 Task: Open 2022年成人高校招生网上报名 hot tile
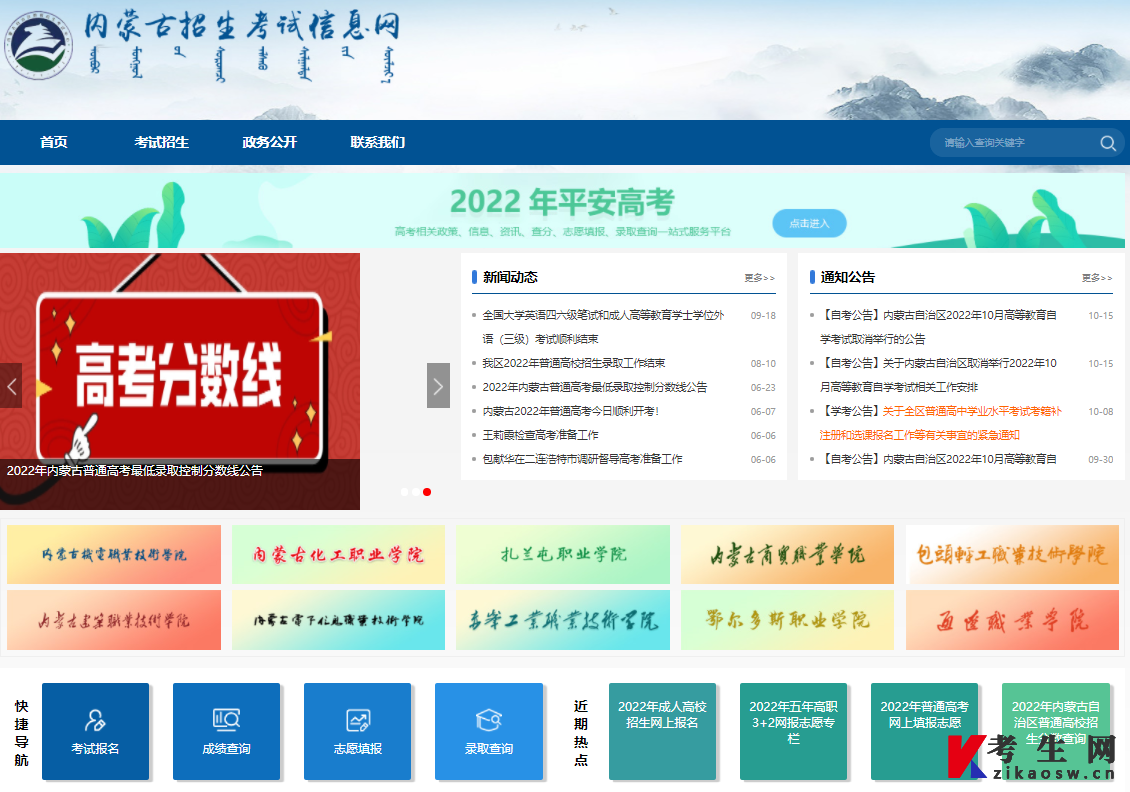(662, 731)
